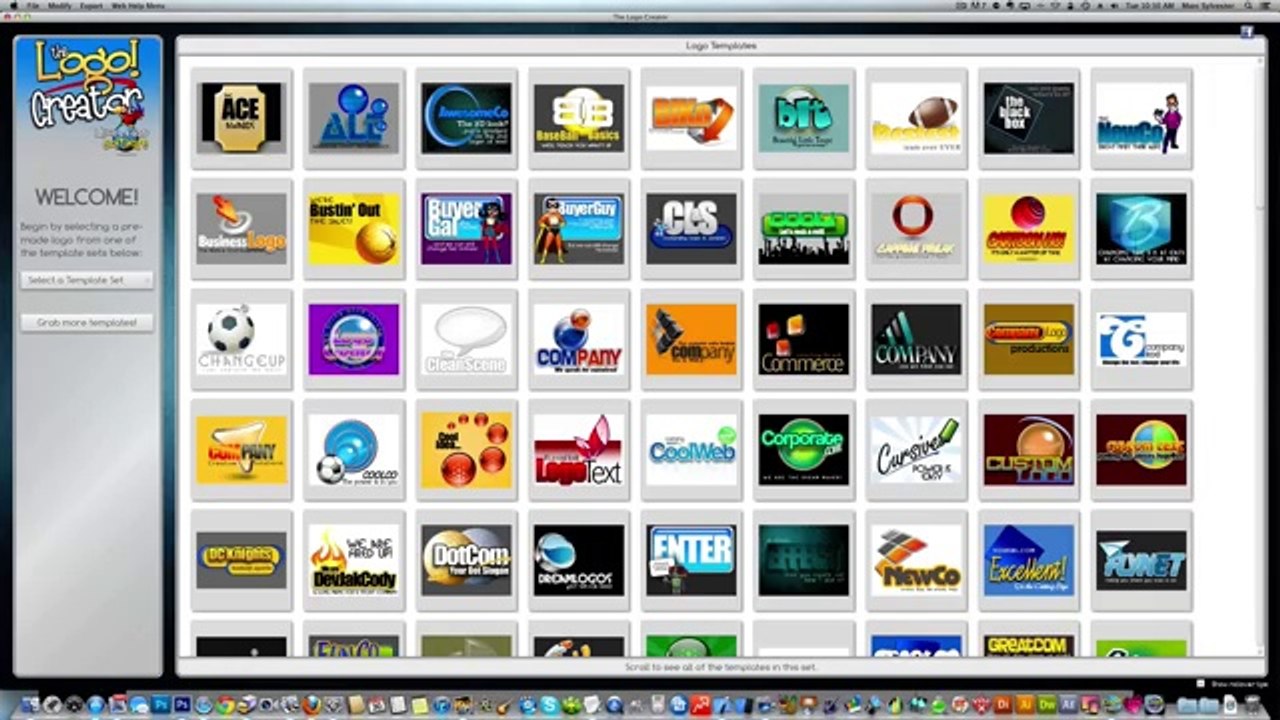Select the Buyer Gal template

466,229
